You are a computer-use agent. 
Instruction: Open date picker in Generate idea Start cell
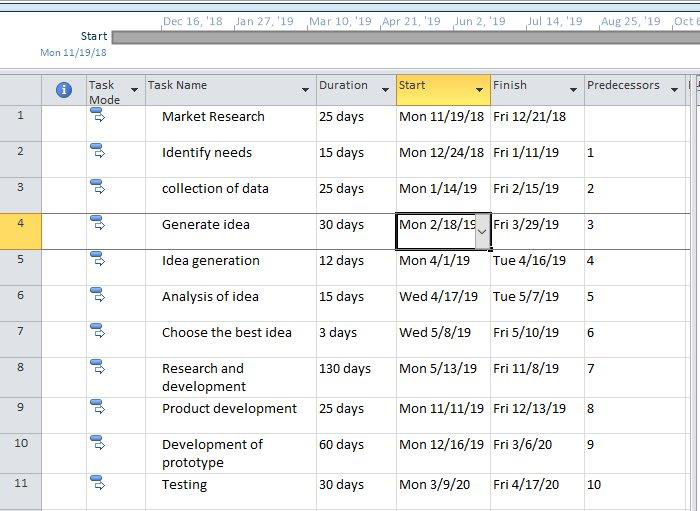(x=482, y=231)
